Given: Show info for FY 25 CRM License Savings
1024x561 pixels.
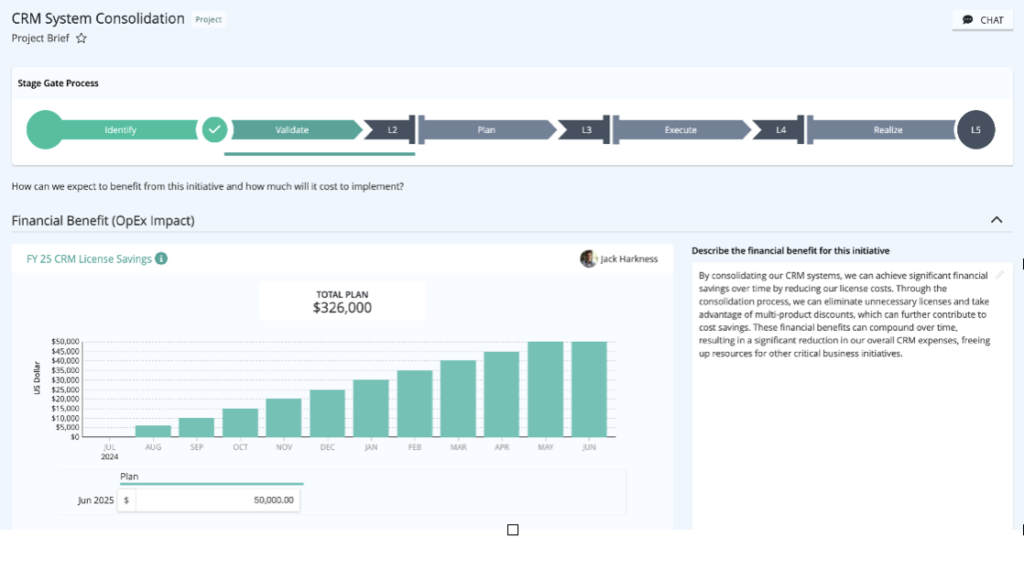Looking at the screenshot, I should point(161,259).
